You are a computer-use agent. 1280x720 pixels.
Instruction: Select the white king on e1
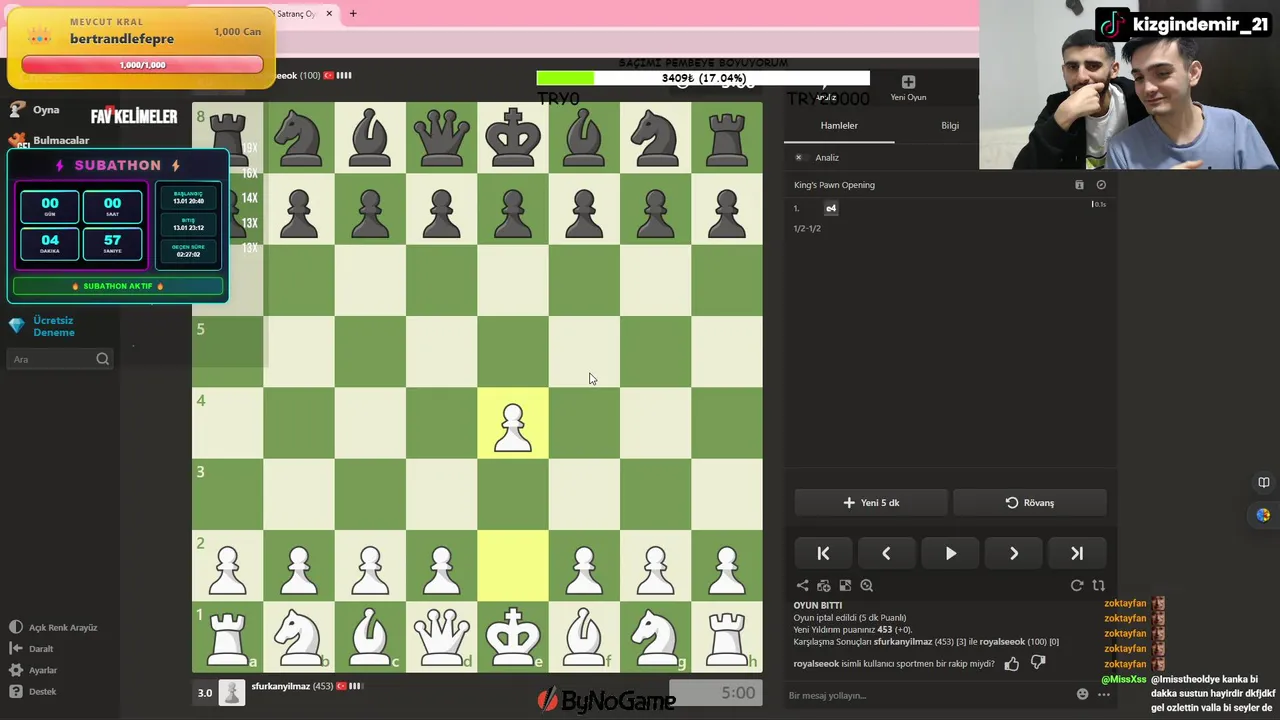[513, 637]
